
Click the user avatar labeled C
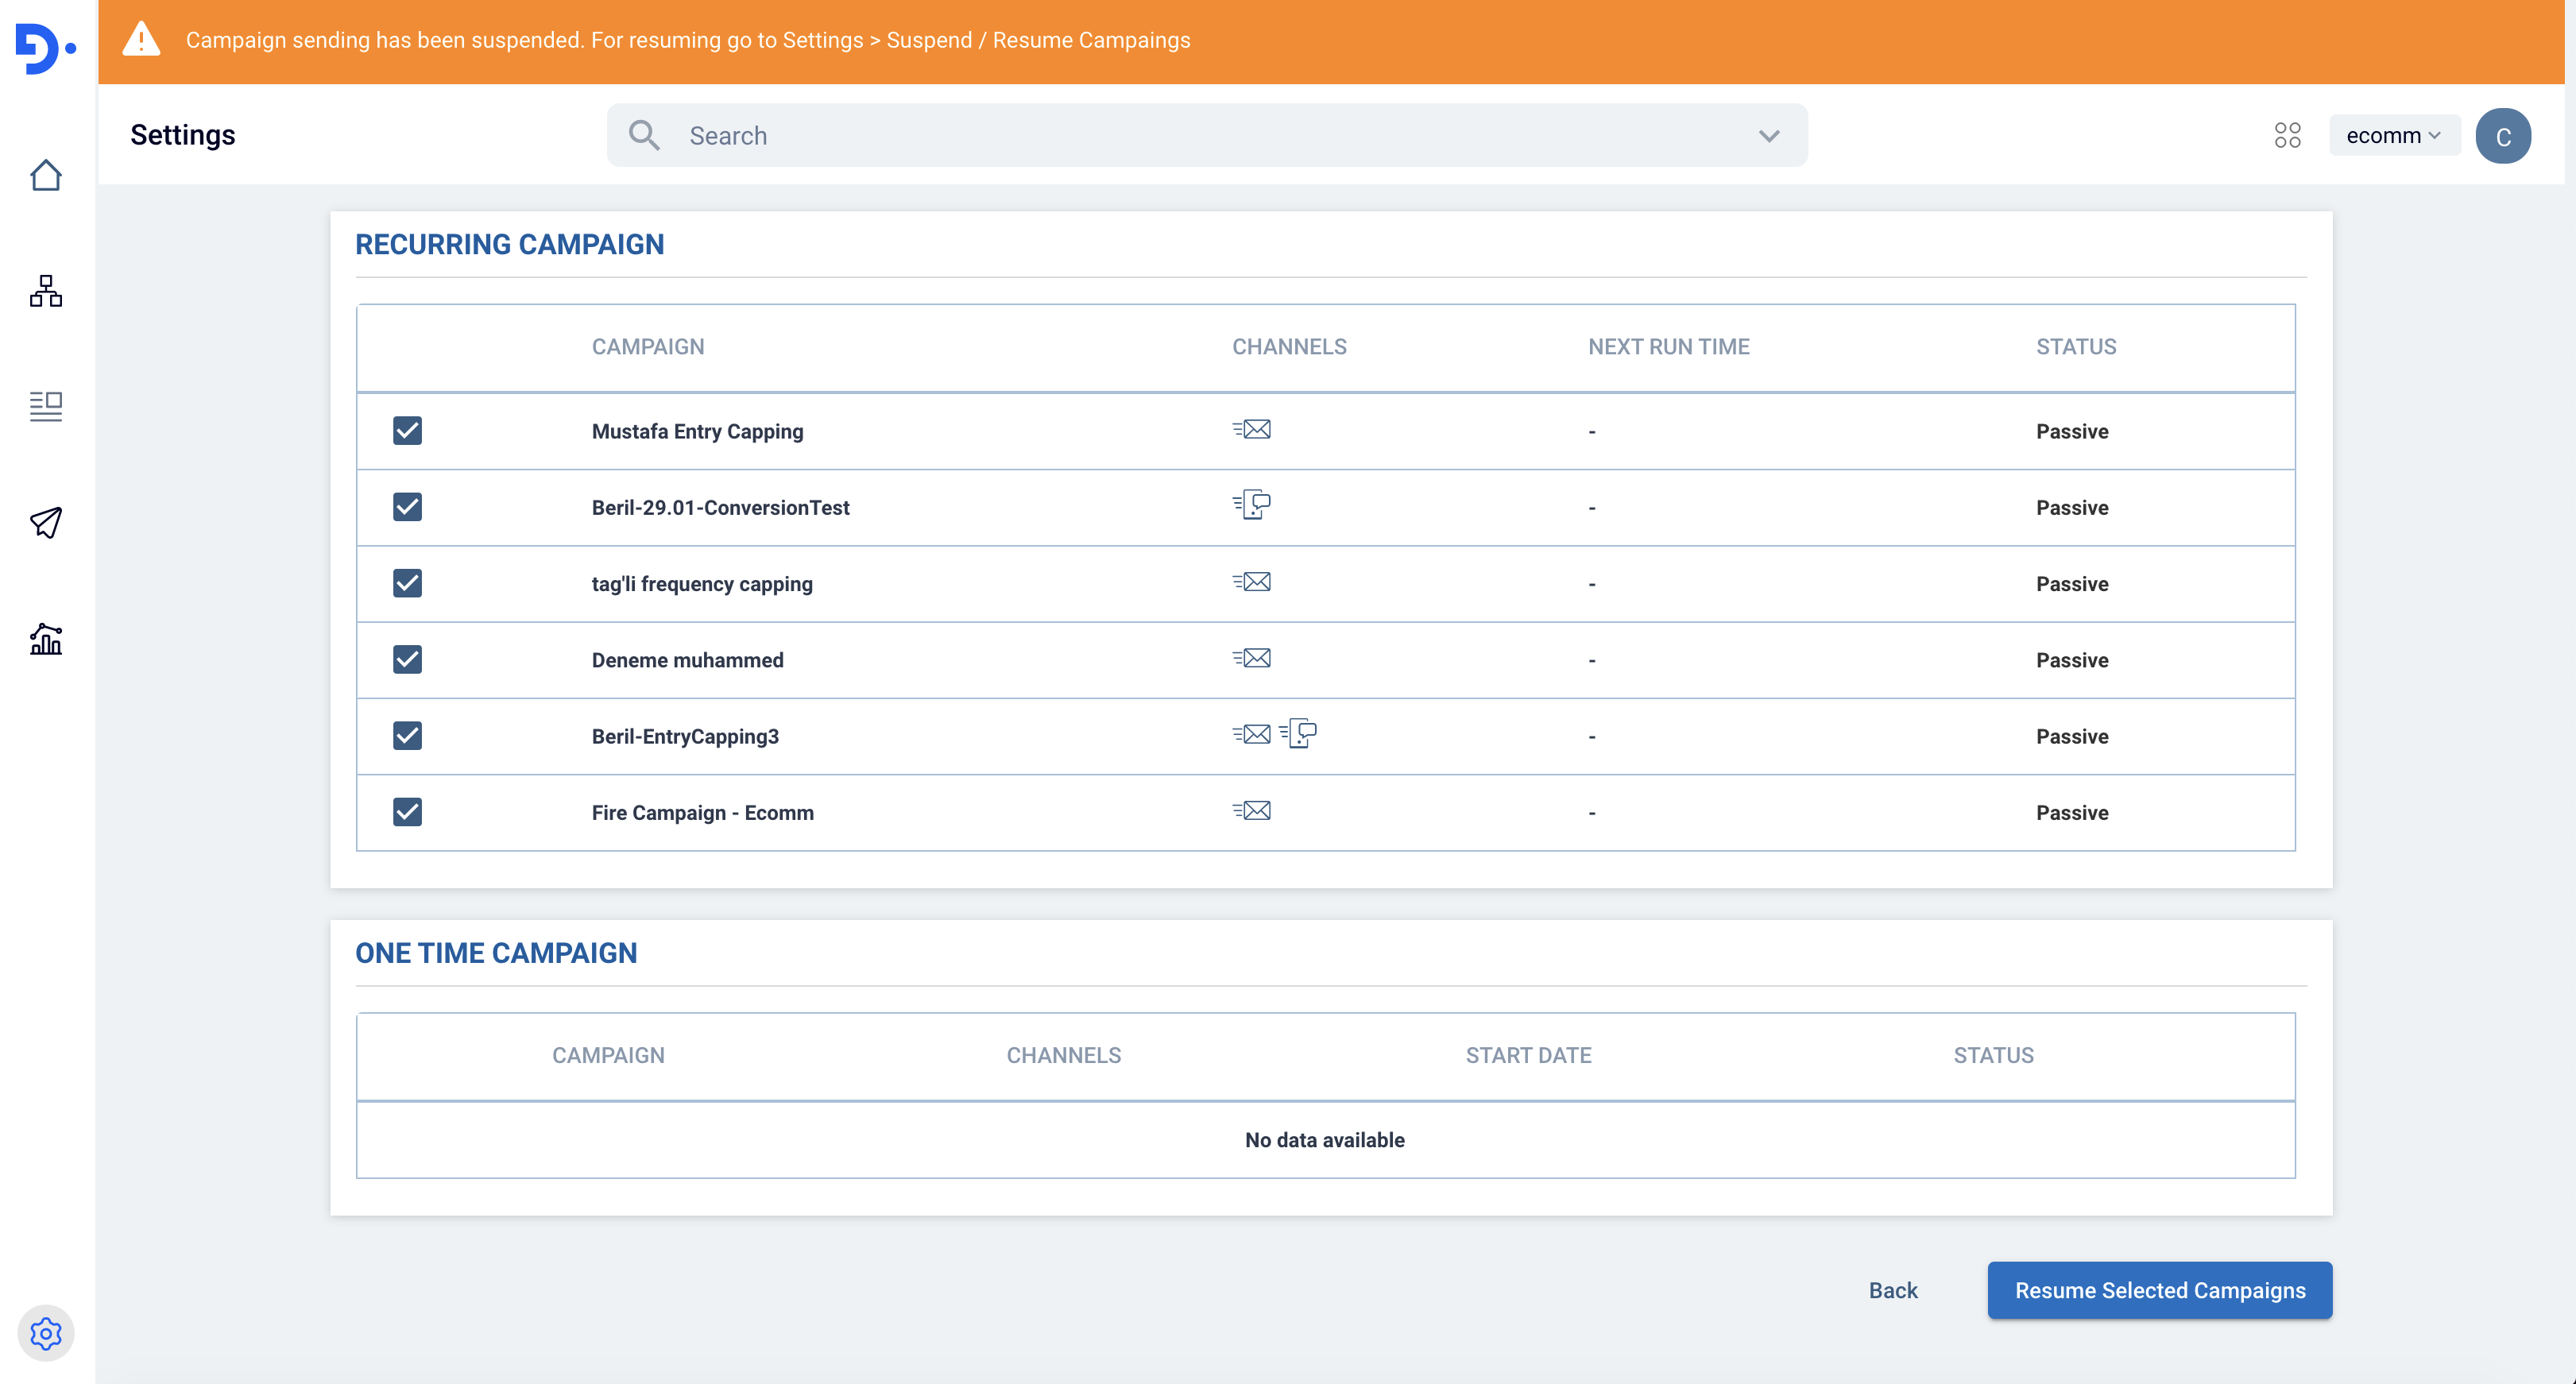[2502, 136]
